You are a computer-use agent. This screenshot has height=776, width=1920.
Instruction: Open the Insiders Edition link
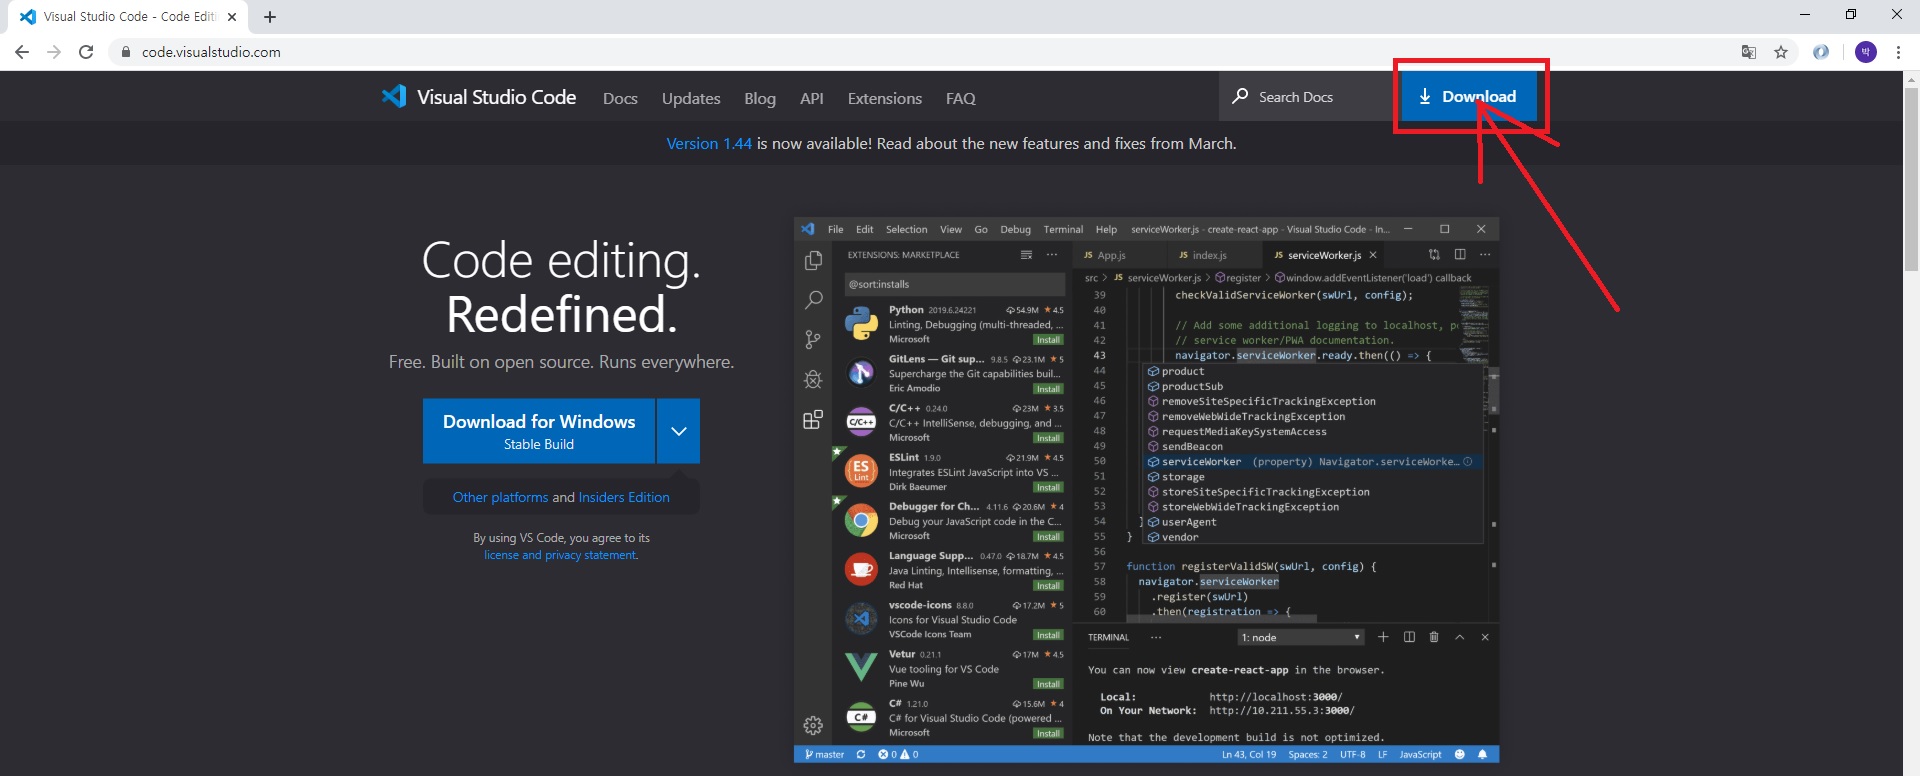tap(624, 497)
